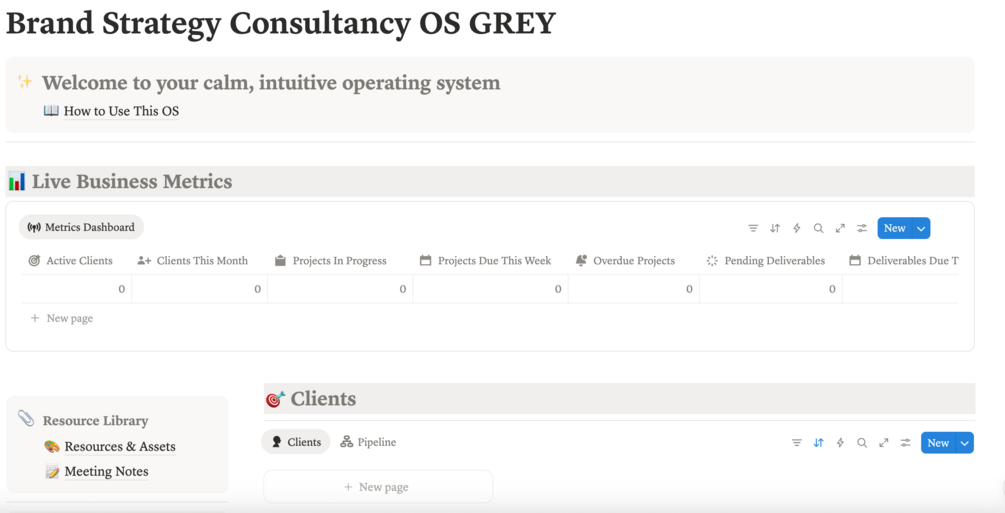Screen dimensions: 1005x513
Task: Open the Meeting Notes page
Action: click(106, 472)
